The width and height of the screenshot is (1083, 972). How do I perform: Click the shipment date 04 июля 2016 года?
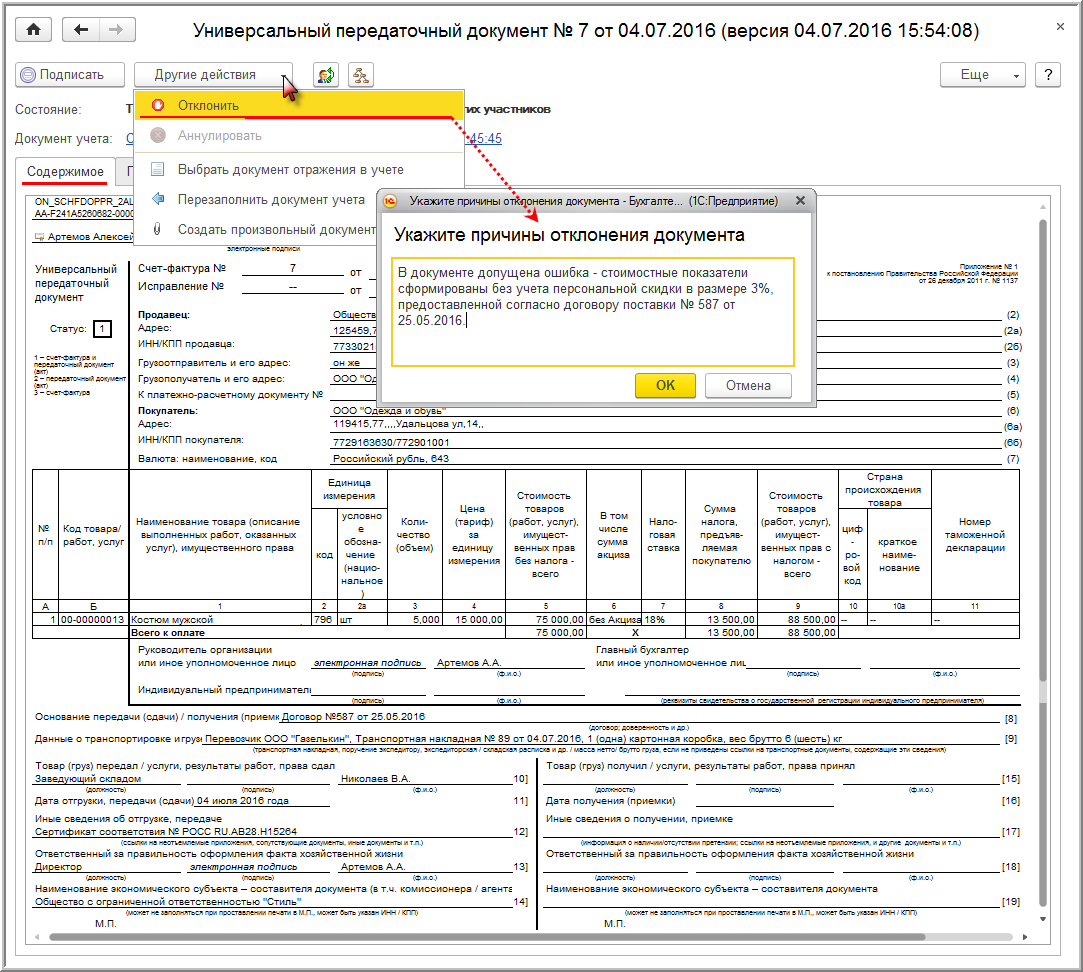pos(242,801)
